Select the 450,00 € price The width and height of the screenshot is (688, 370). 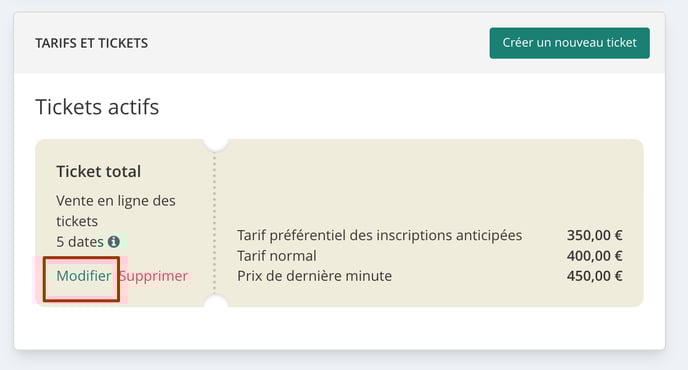tap(595, 276)
